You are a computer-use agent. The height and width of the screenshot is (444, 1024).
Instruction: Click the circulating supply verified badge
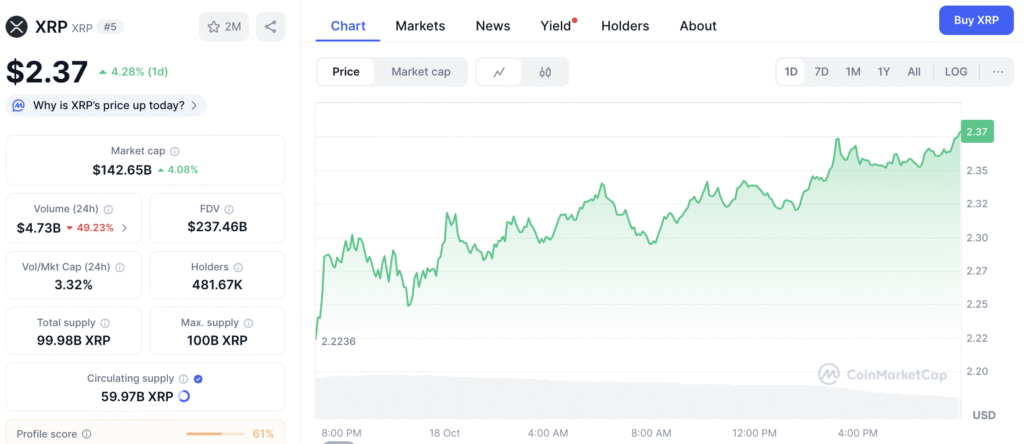coord(198,379)
